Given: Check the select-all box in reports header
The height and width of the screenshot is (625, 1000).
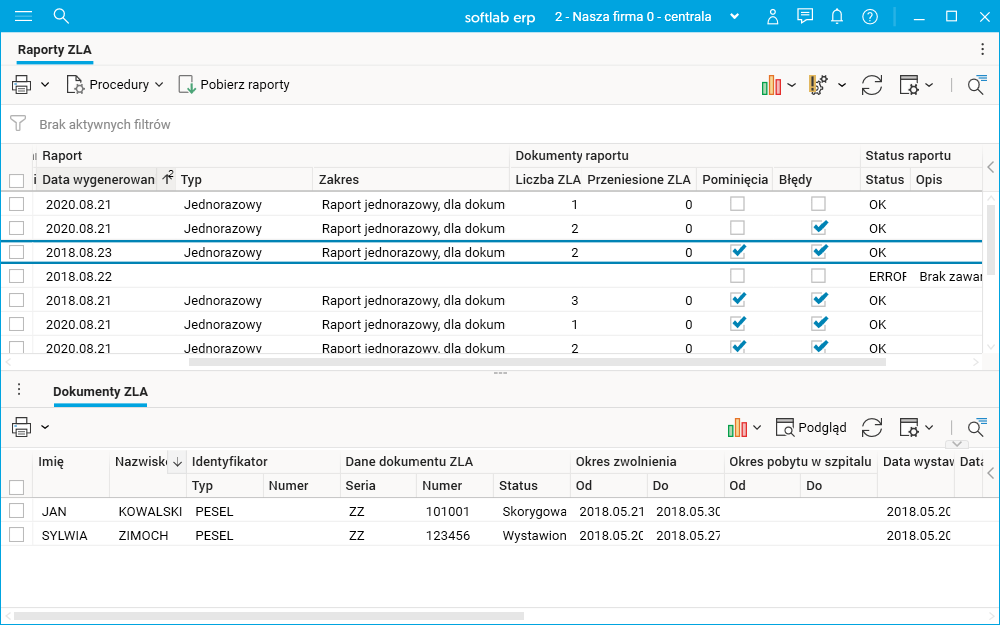Looking at the screenshot, I should pyautogui.click(x=16, y=180).
